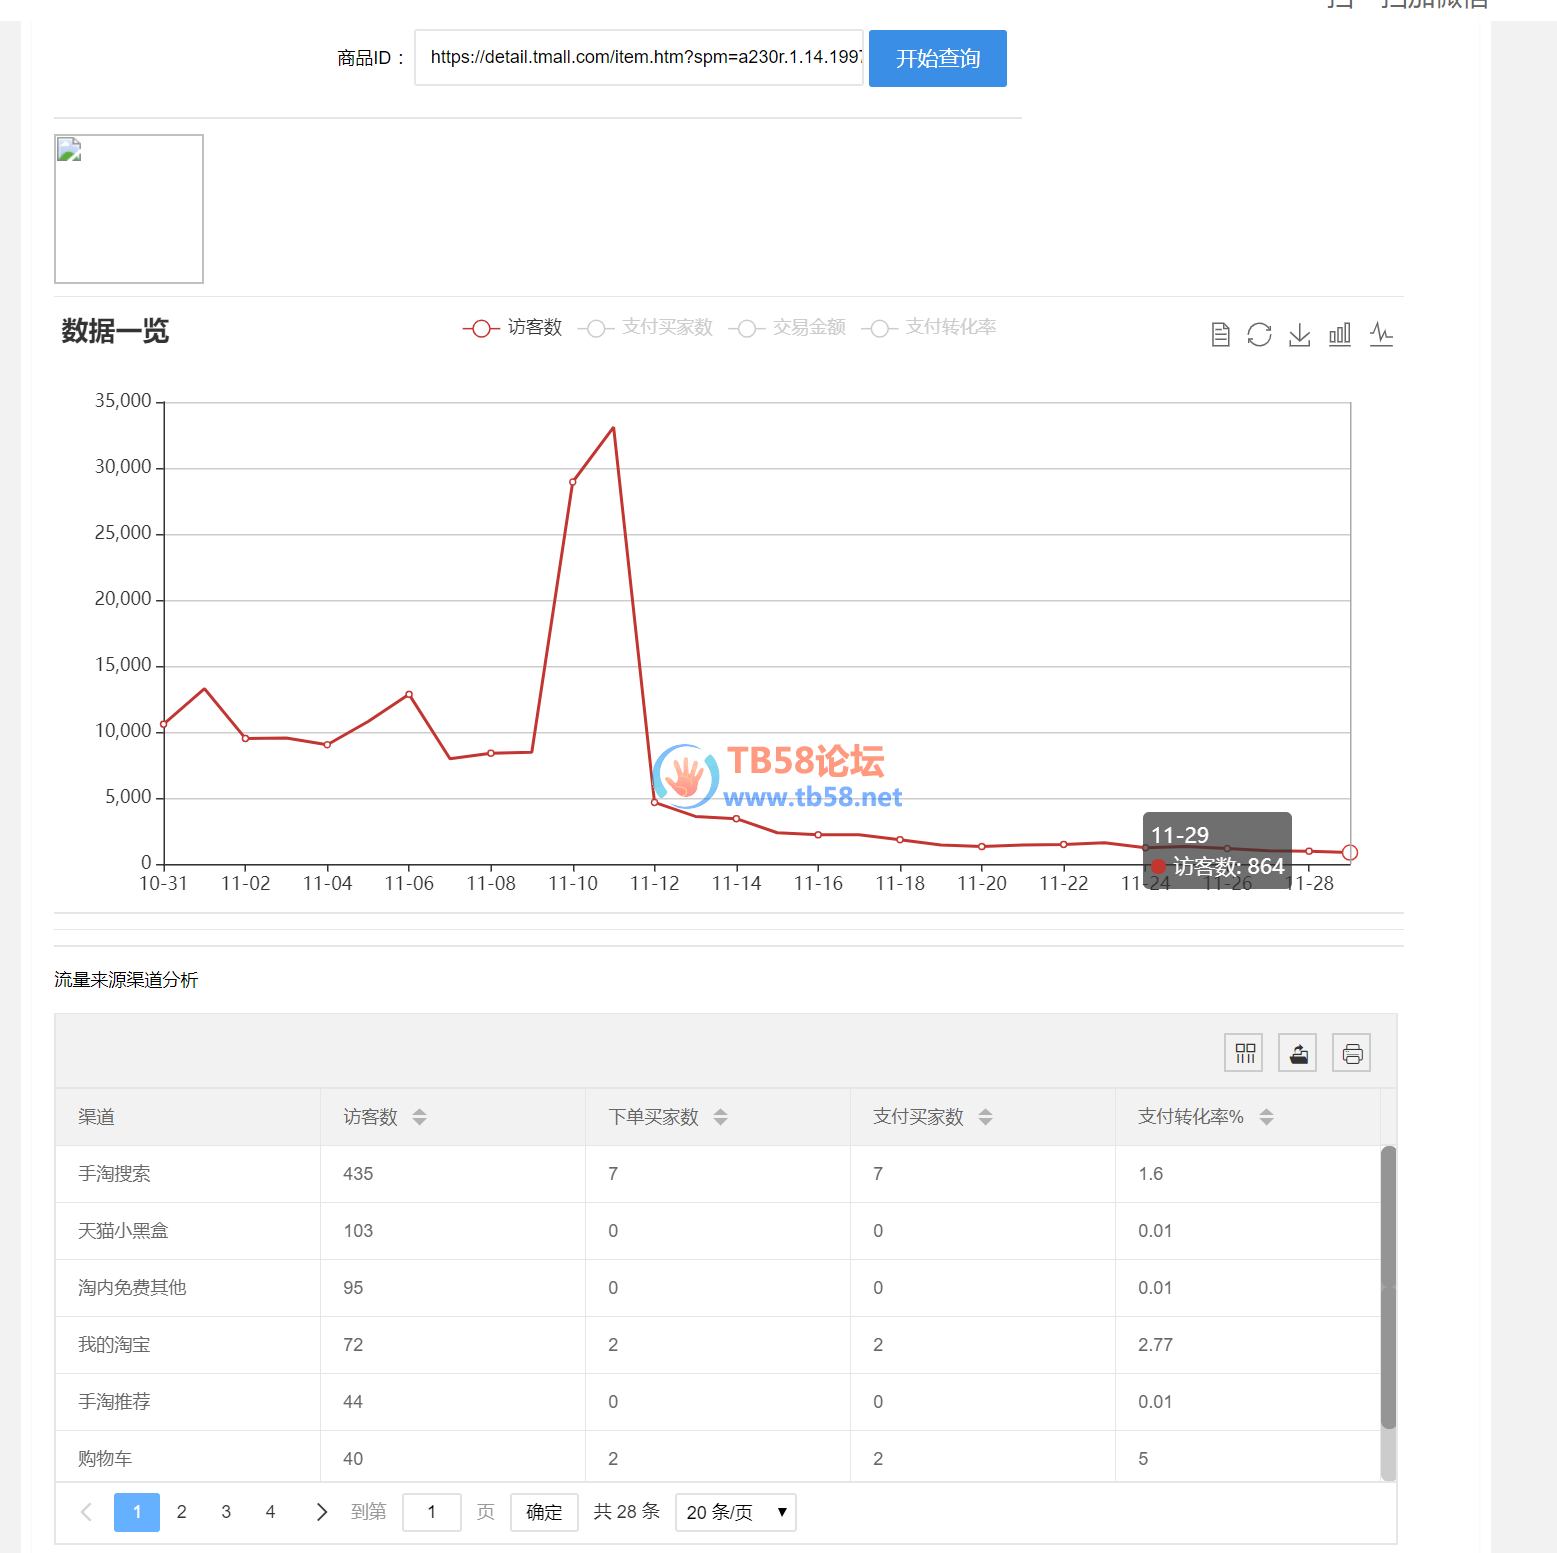Go to page 2 of table
Screen dimensions: 1557x1553
181,1512
